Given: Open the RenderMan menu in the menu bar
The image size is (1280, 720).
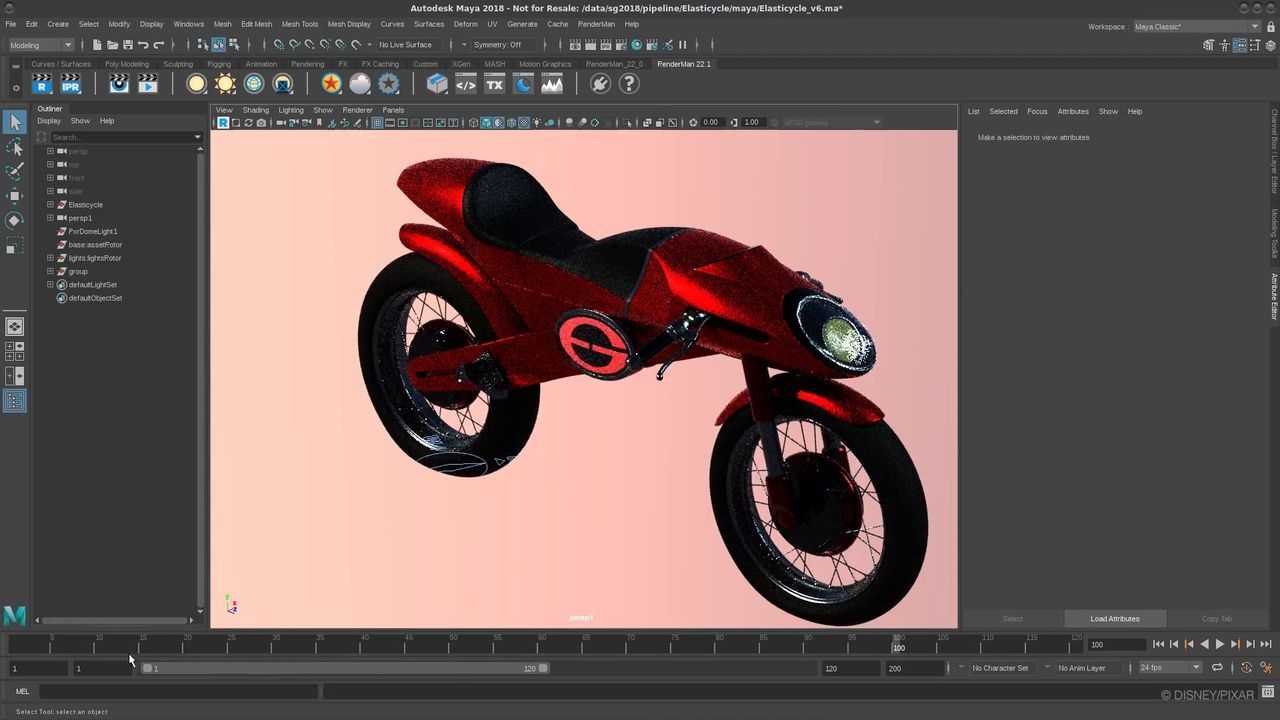Looking at the screenshot, I should (x=596, y=24).
